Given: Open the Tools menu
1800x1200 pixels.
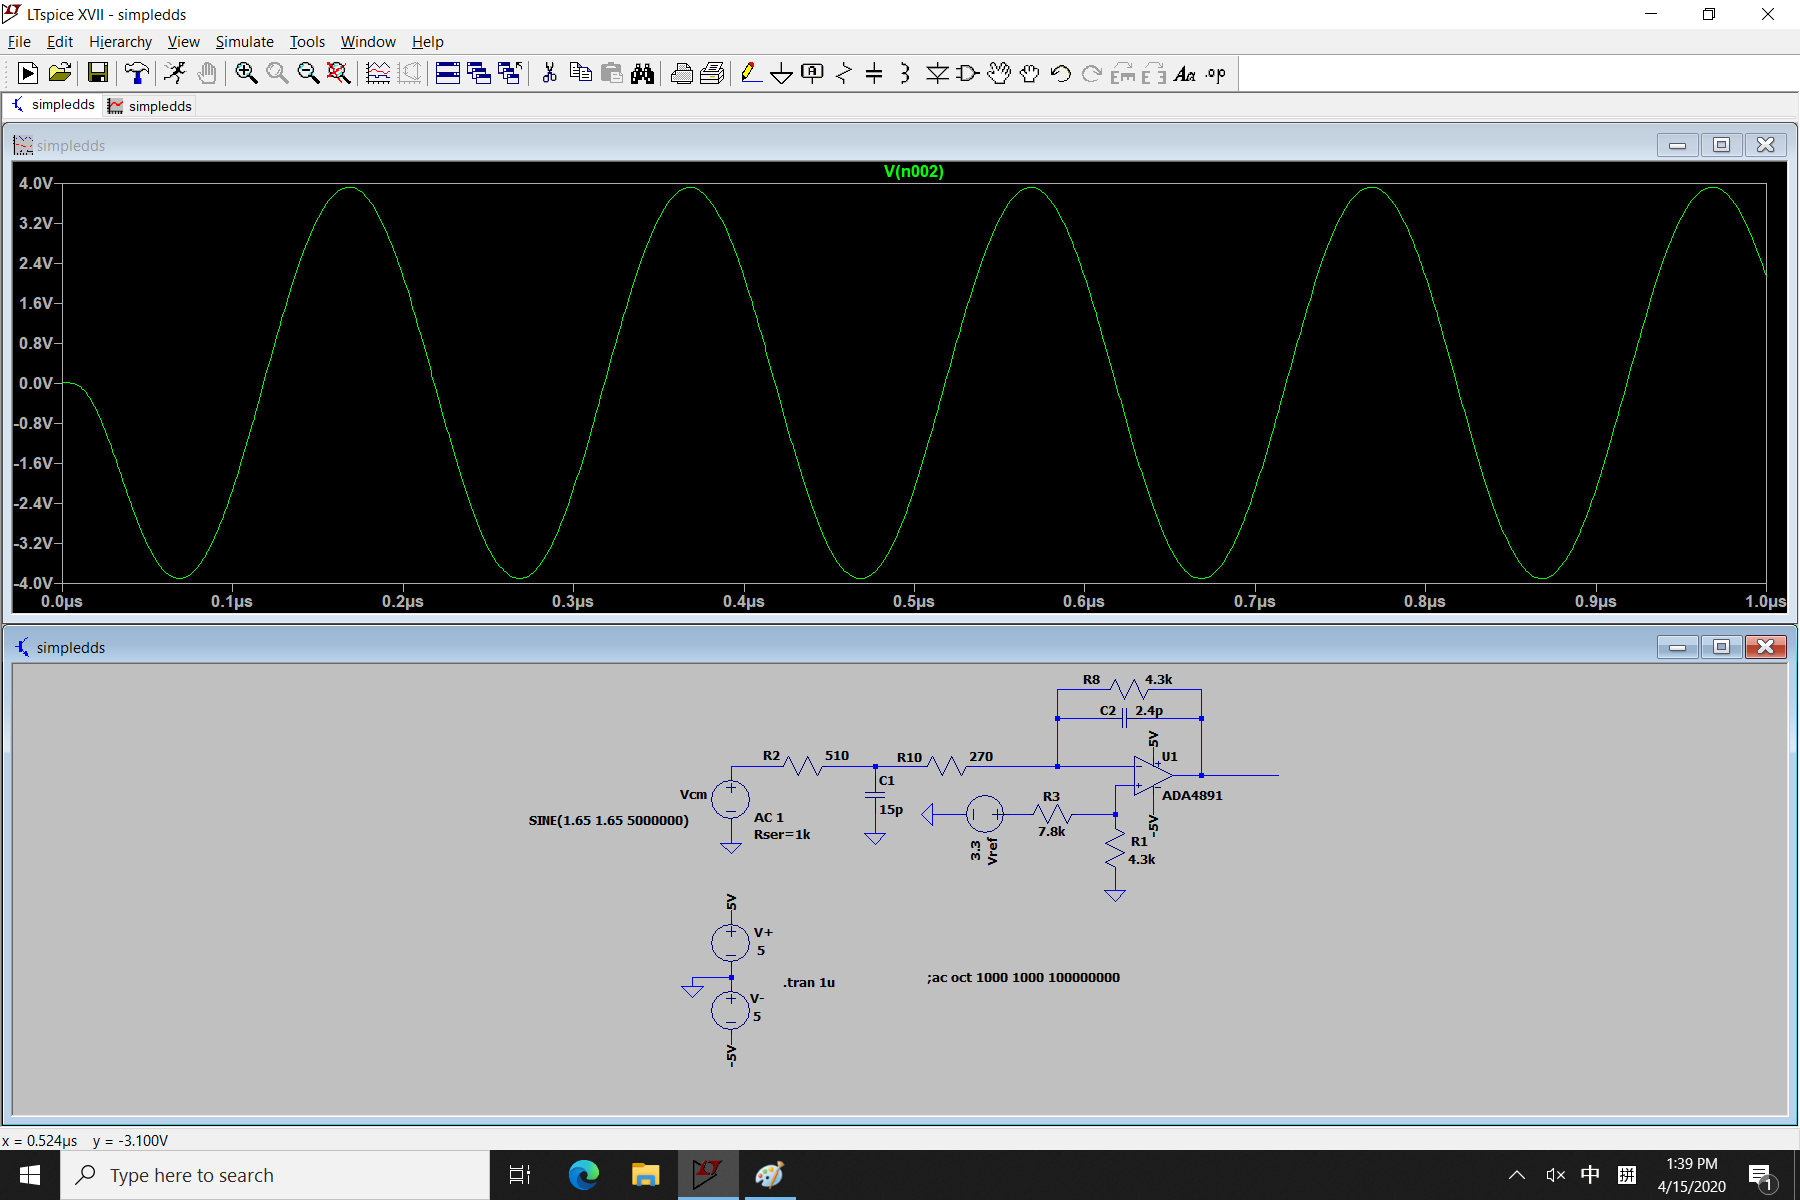Looking at the screenshot, I should [307, 41].
